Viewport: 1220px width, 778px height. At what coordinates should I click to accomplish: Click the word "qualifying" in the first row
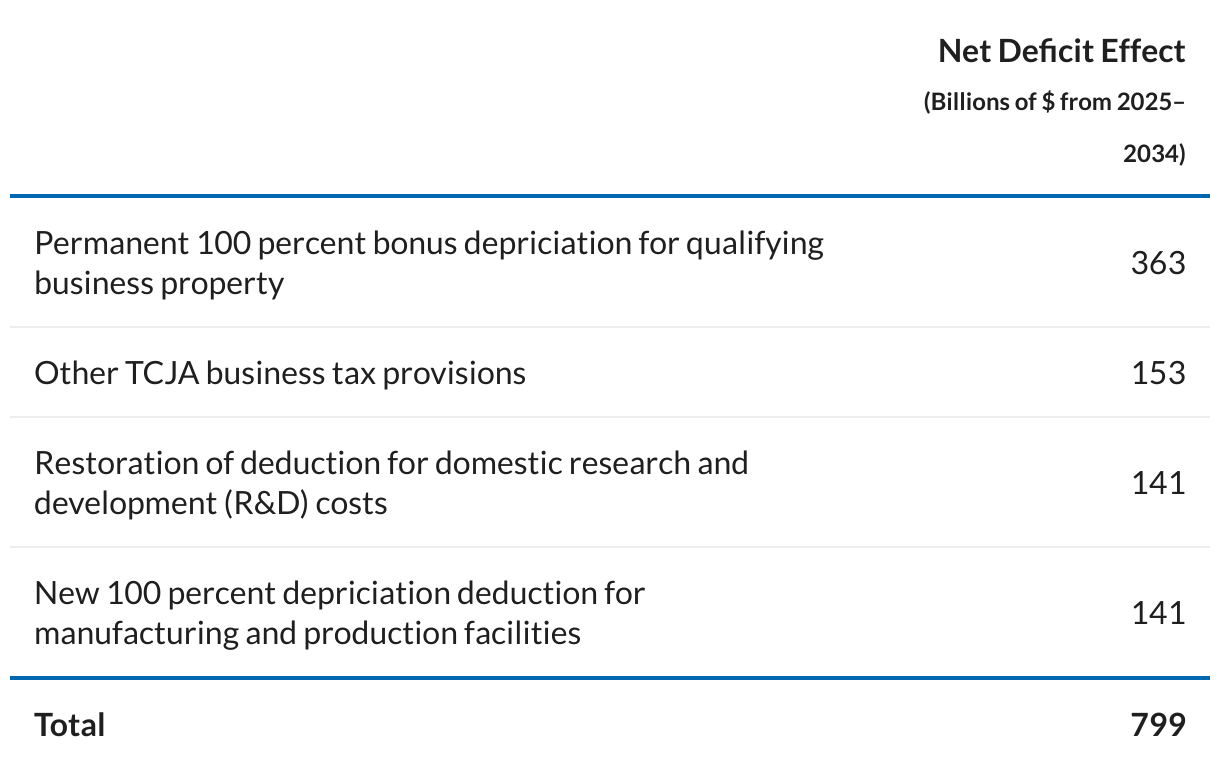coord(754,245)
